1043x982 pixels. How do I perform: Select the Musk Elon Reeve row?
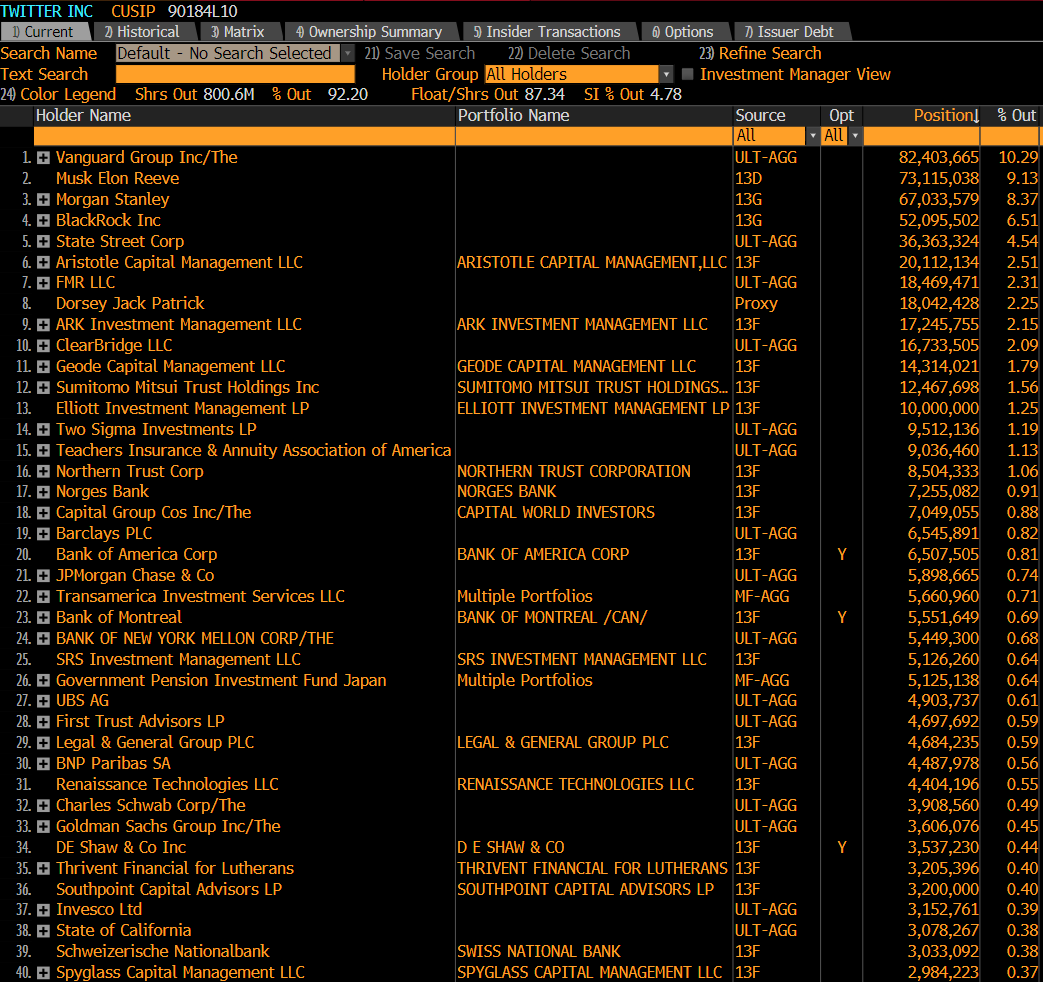pyautogui.click(x=118, y=178)
